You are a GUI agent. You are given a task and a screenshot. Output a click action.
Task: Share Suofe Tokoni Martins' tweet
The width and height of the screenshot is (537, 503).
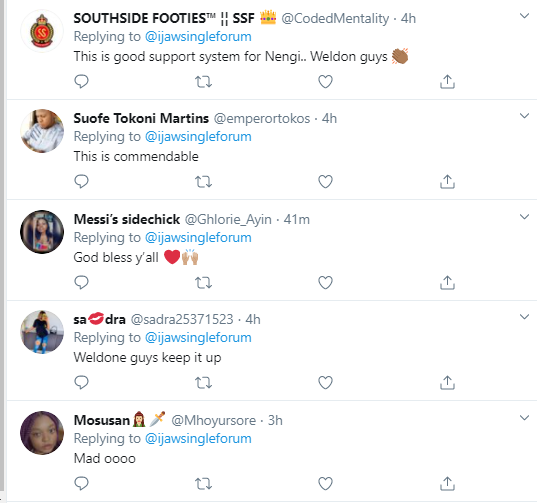(447, 181)
